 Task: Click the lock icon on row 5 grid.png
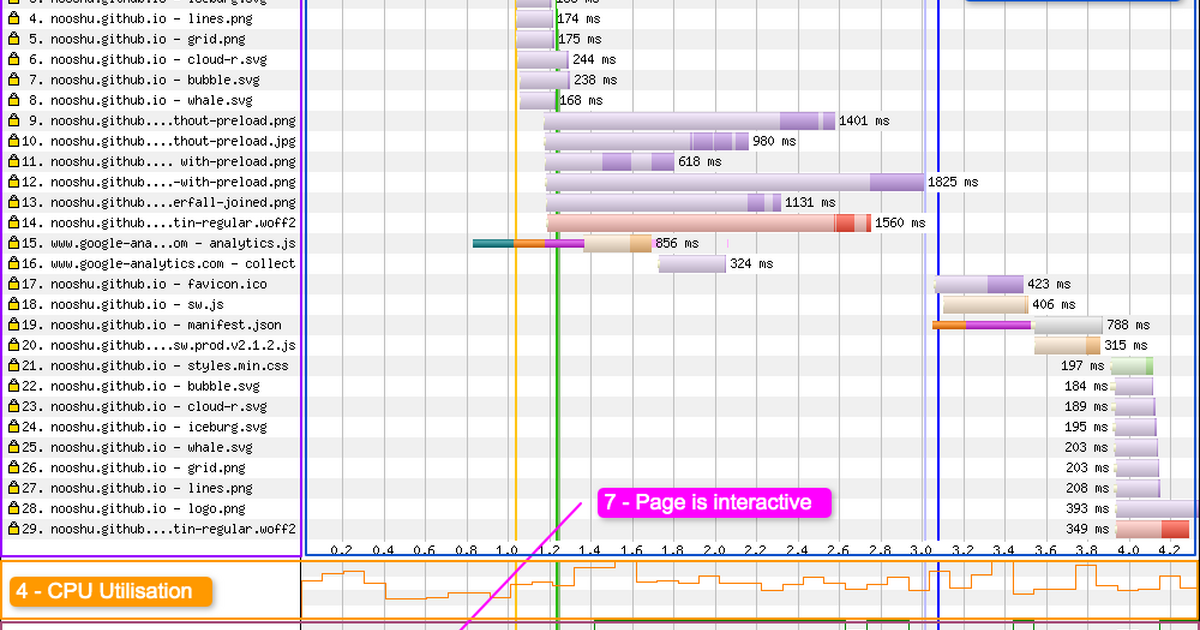[14, 39]
